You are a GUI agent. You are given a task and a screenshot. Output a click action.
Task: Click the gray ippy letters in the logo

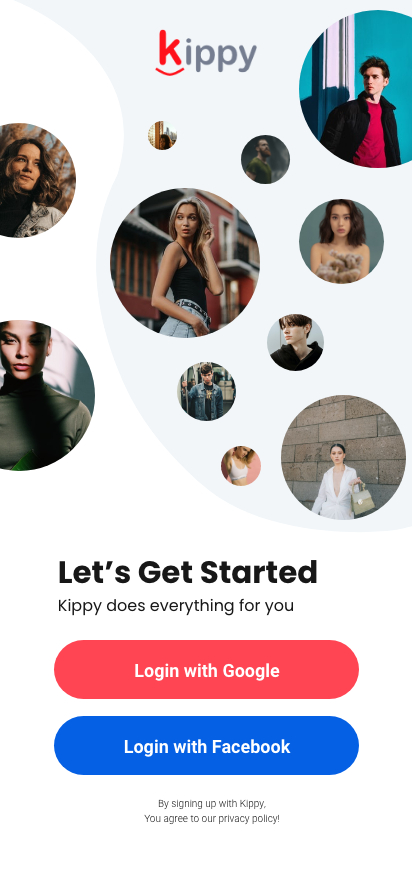pos(221,55)
